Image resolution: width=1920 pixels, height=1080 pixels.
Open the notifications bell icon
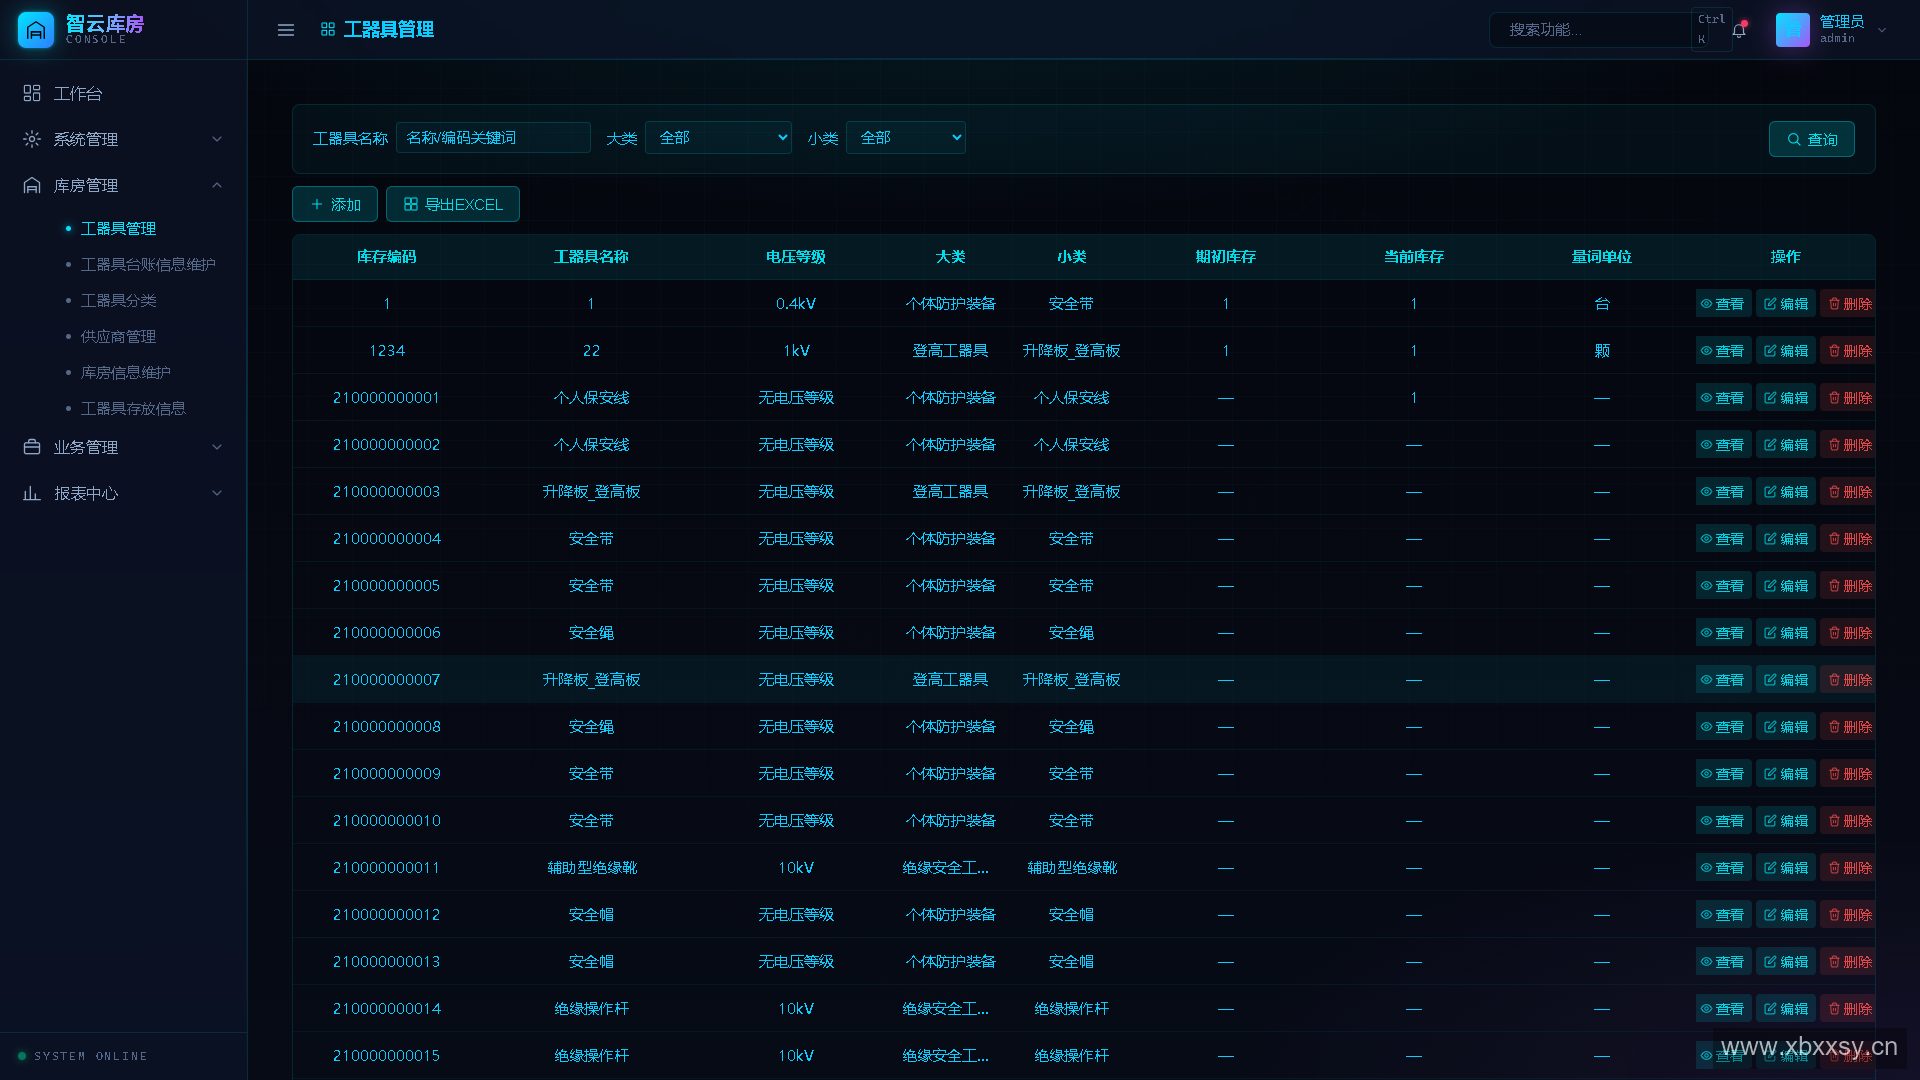click(1739, 30)
